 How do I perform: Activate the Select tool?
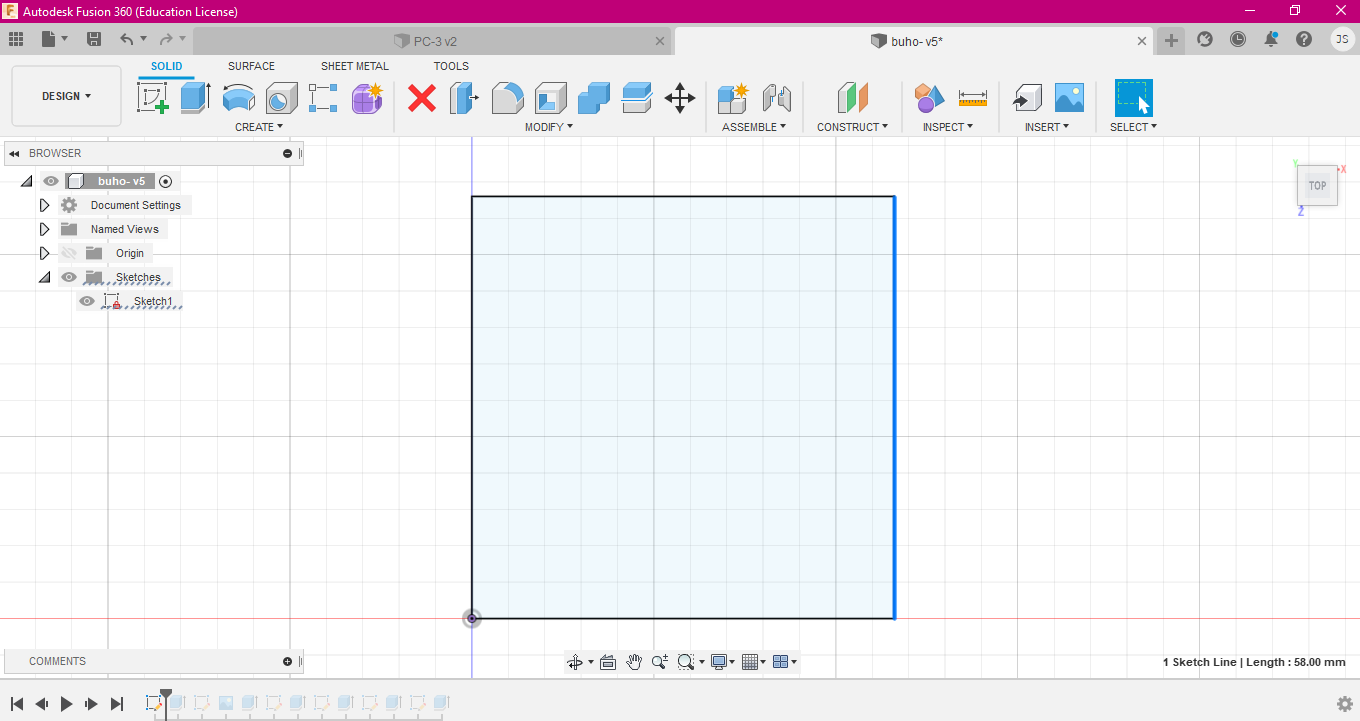pyautogui.click(x=1134, y=98)
